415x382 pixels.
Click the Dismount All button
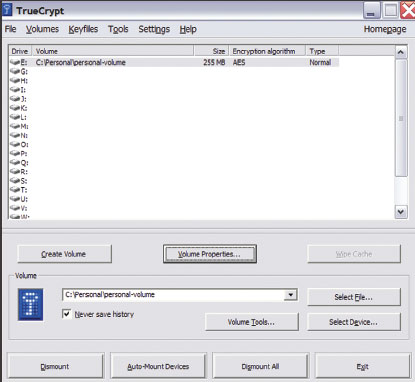260,367
